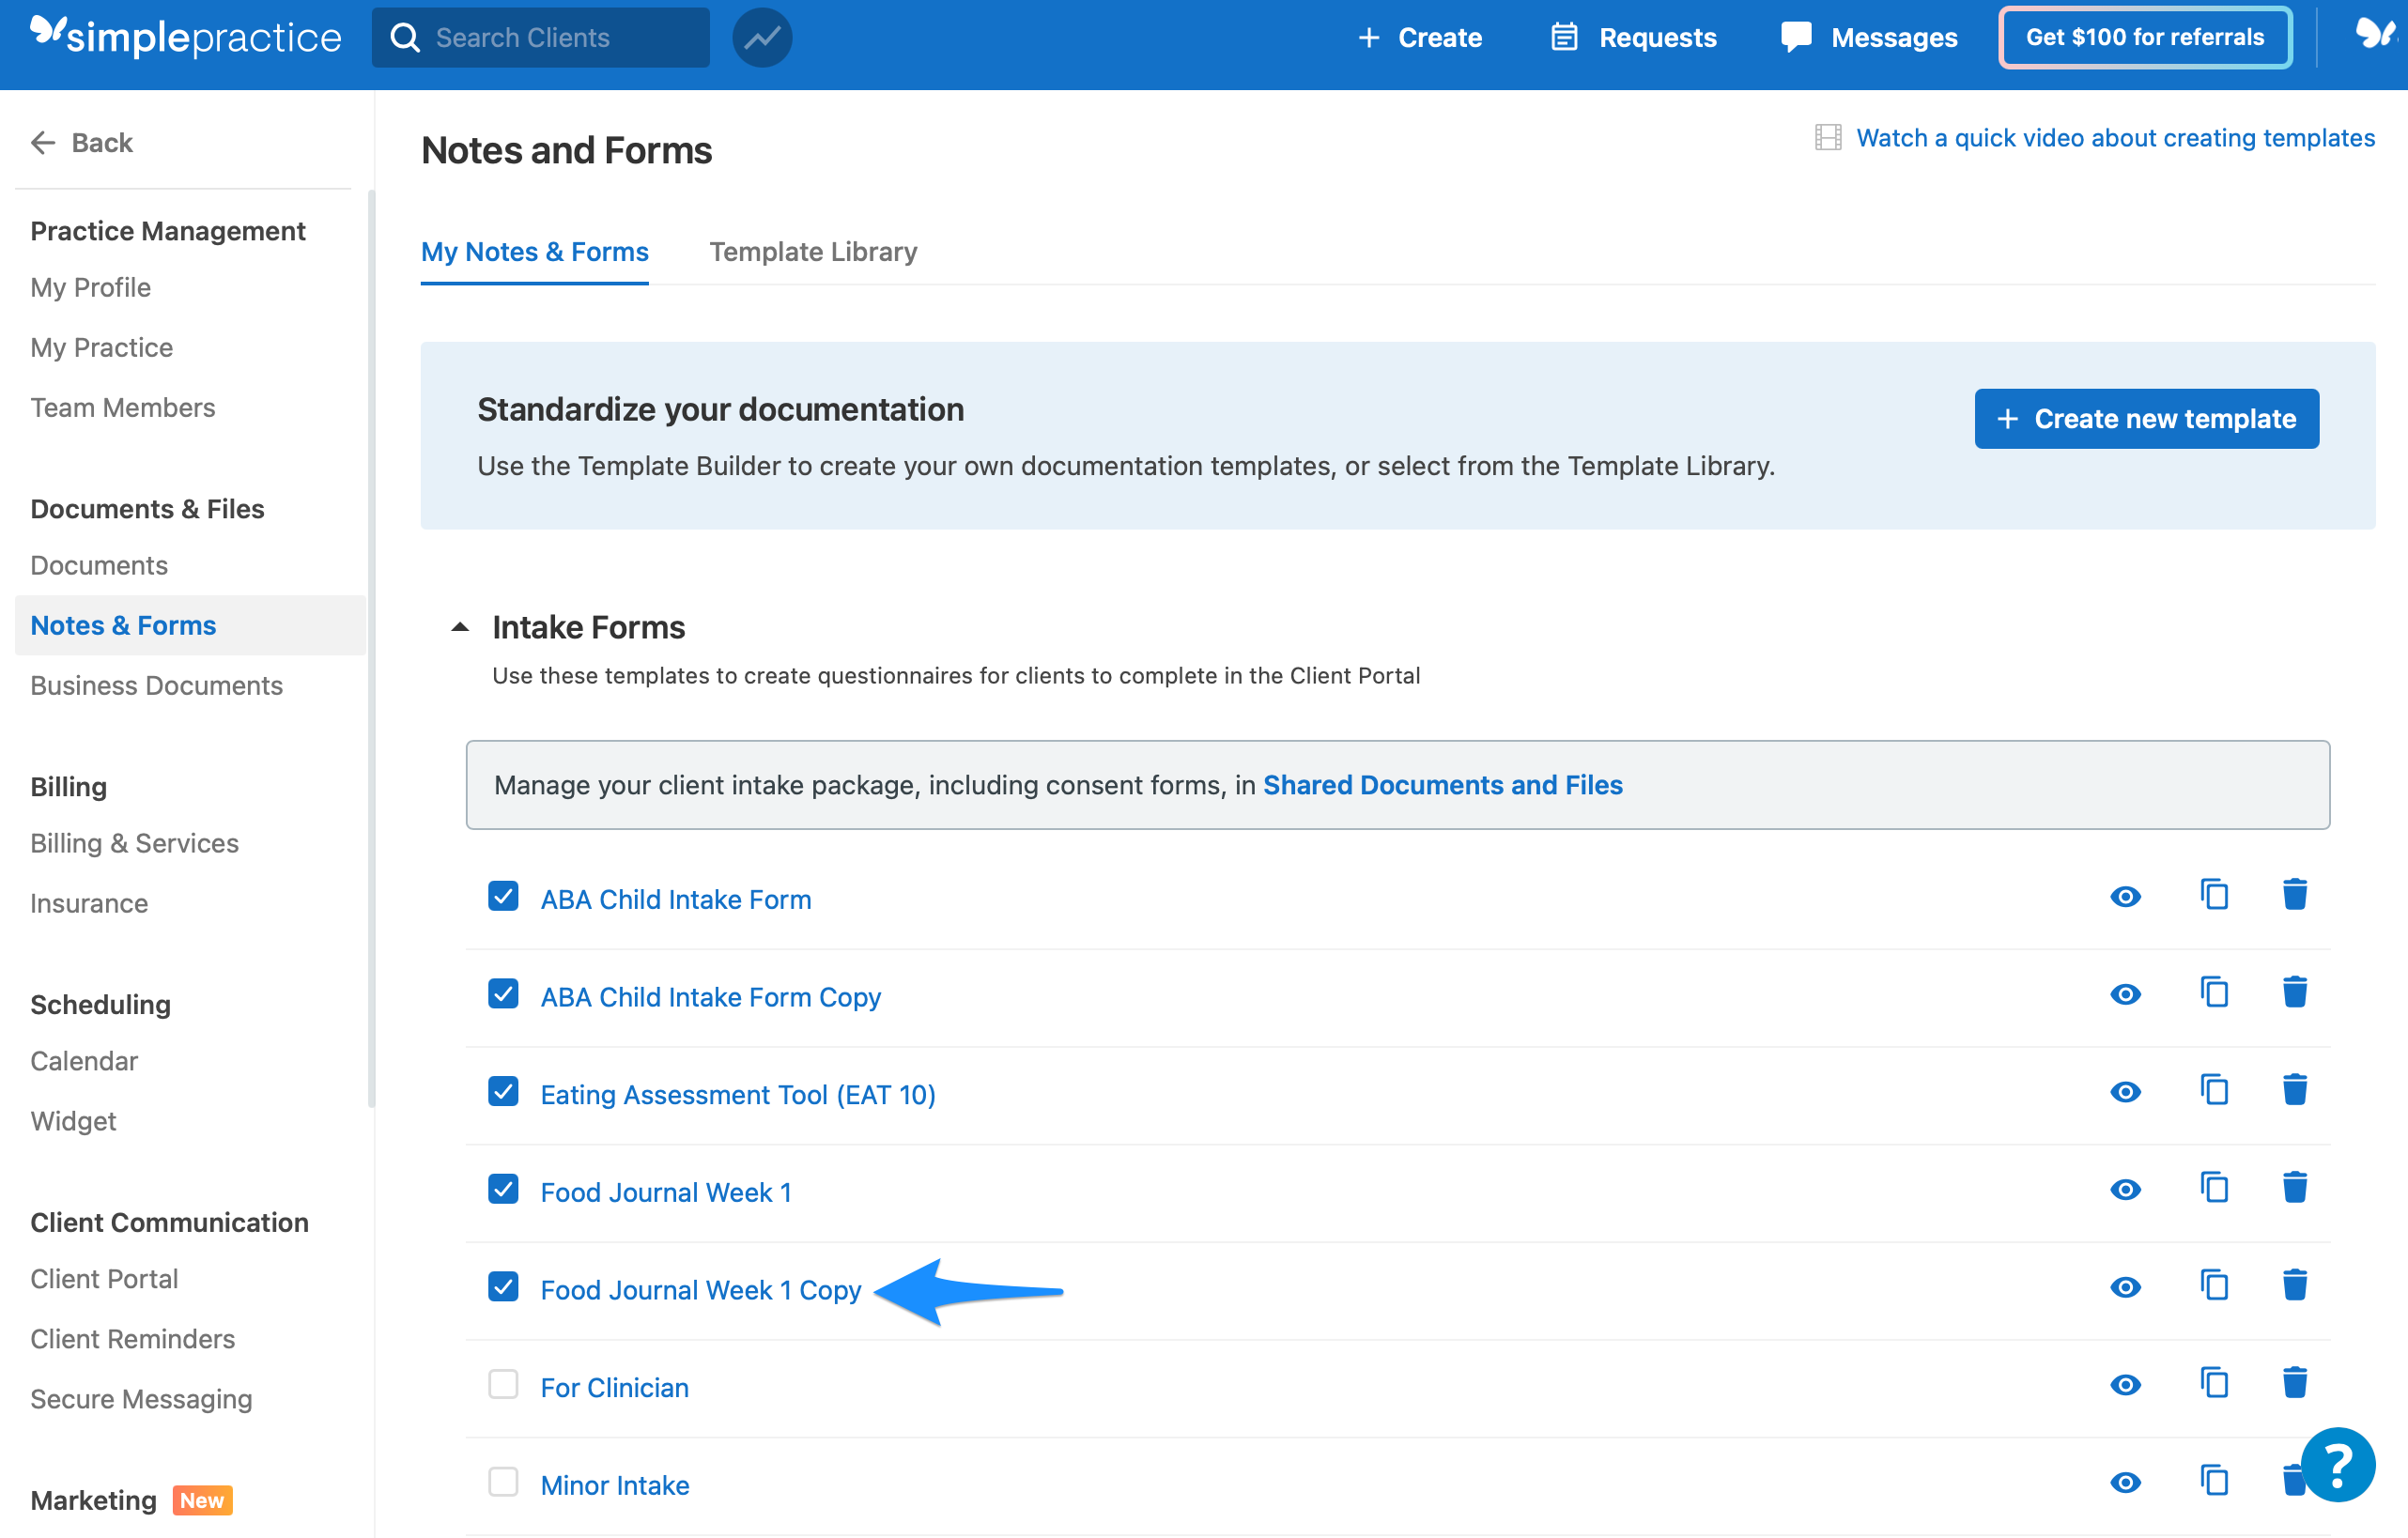This screenshot has height=1538, width=2408.
Task: Preview Eating Assessment Tool (EAT 10)
Action: [2125, 1092]
